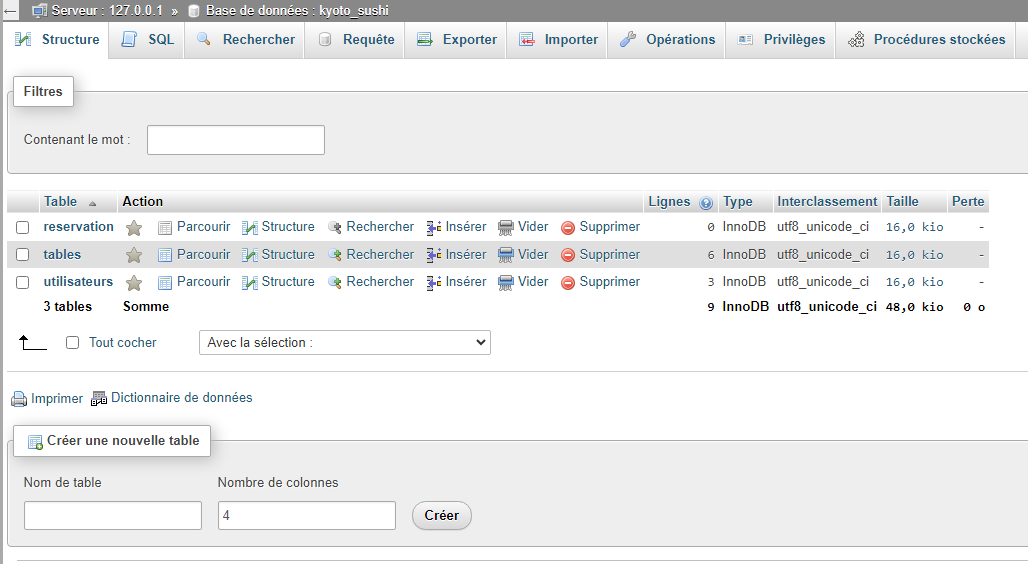This screenshot has height=564, width=1028.
Task: Open the Dictionnaire de données link
Action: pos(171,398)
